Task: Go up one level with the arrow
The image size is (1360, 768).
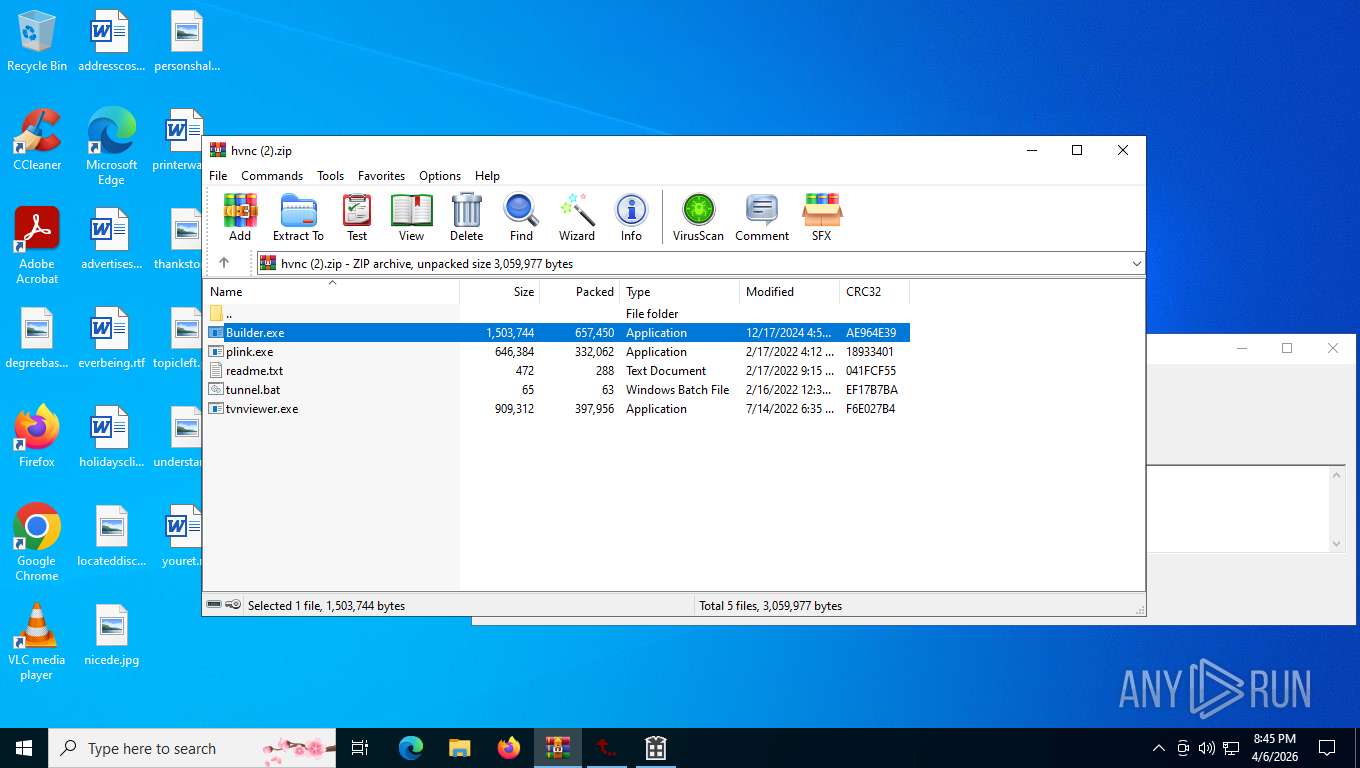Action: (x=224, y=263)
